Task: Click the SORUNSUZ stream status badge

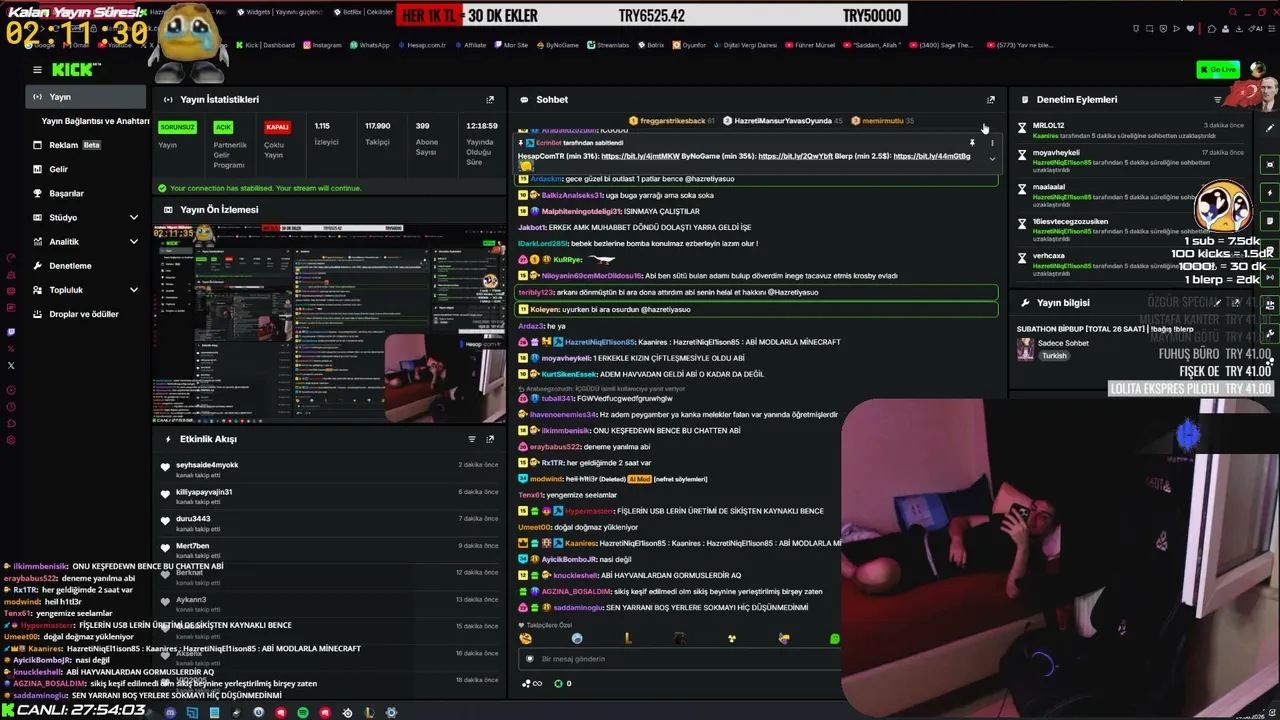Action: point(178,127)
